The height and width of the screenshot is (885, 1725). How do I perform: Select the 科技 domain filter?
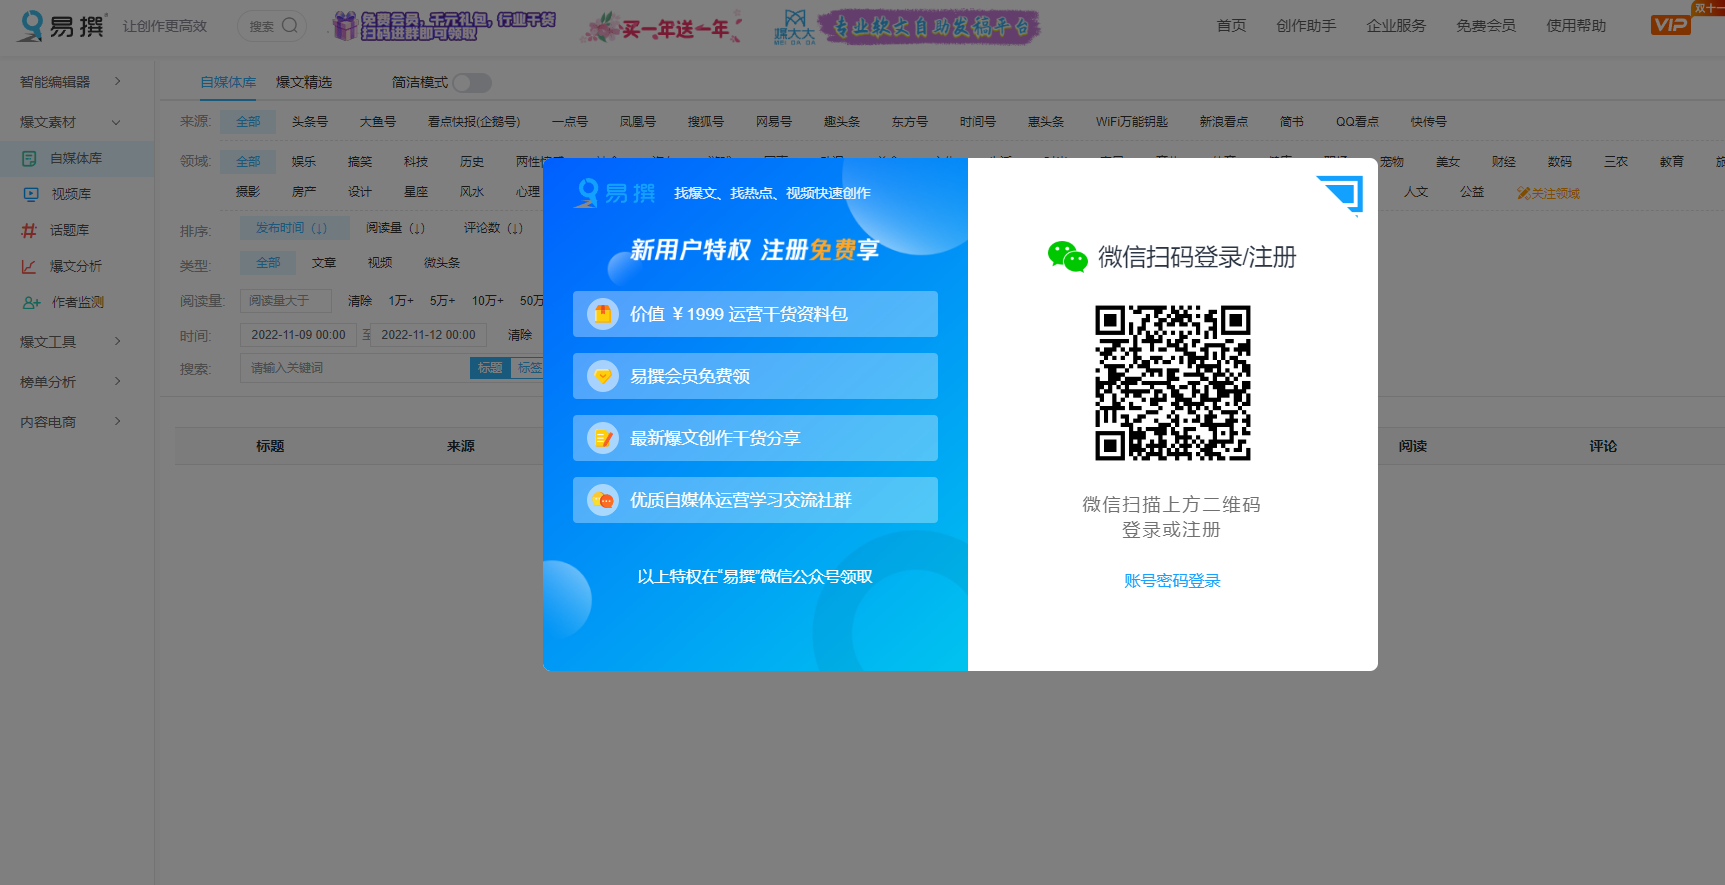pos(416,162)
